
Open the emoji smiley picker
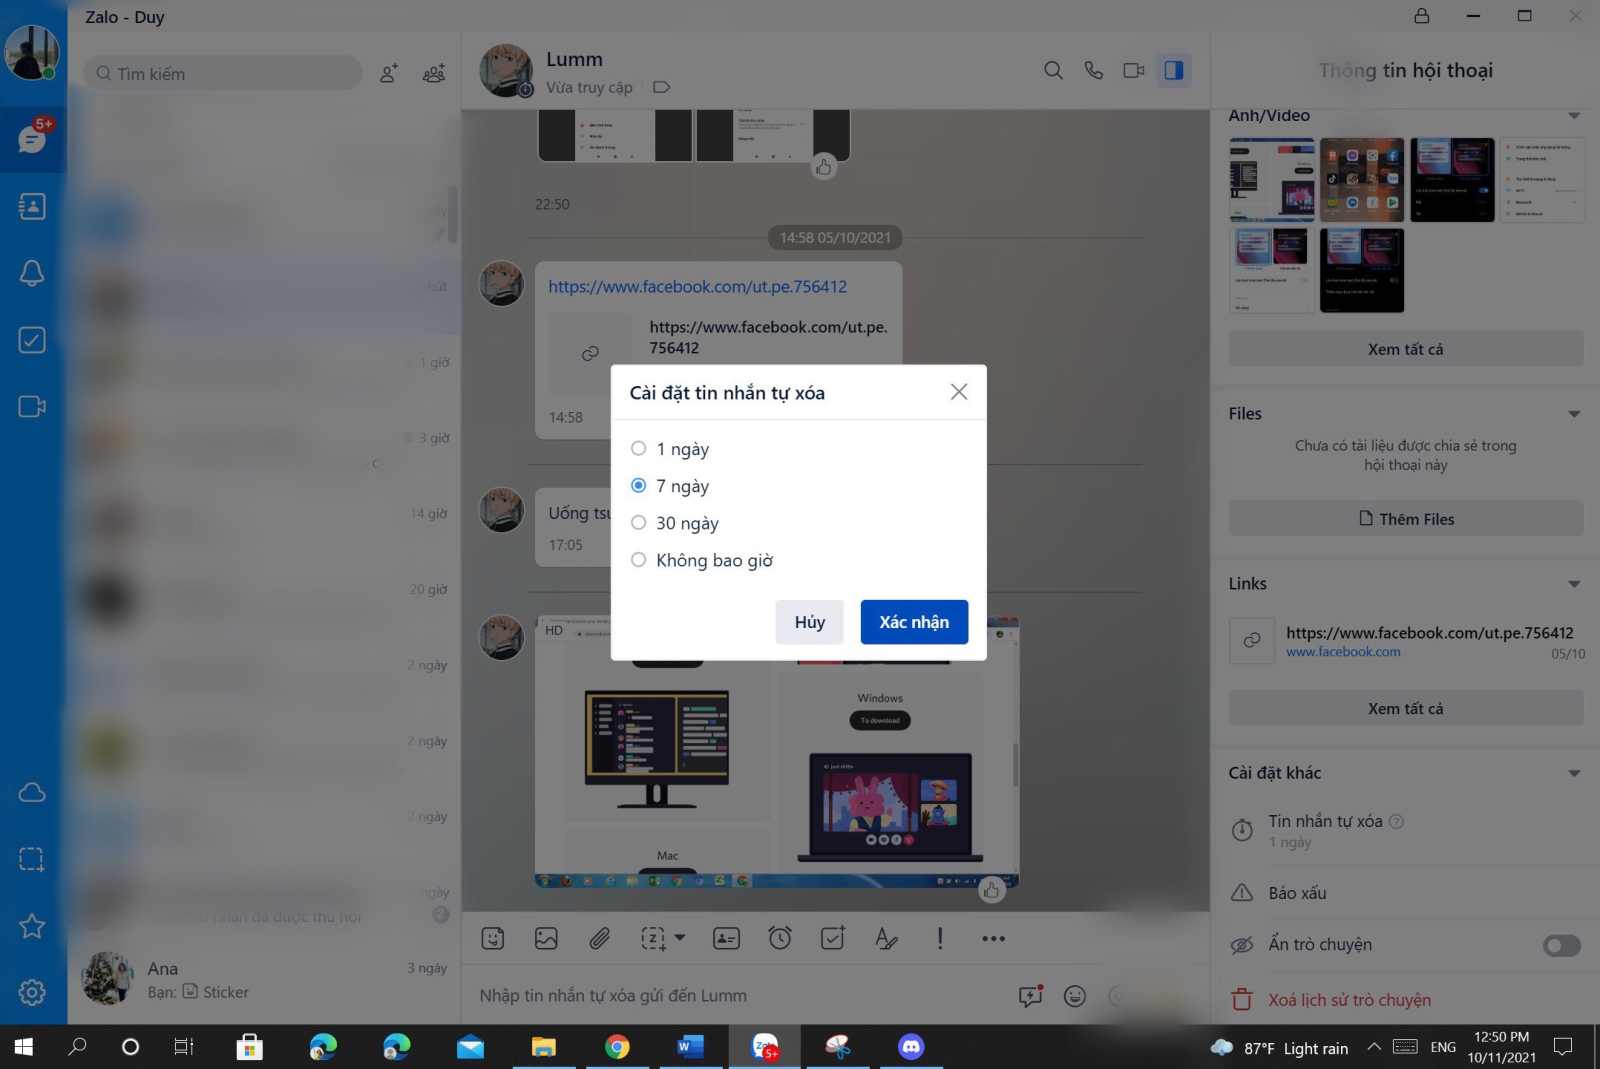click(x=1075, y=995)
